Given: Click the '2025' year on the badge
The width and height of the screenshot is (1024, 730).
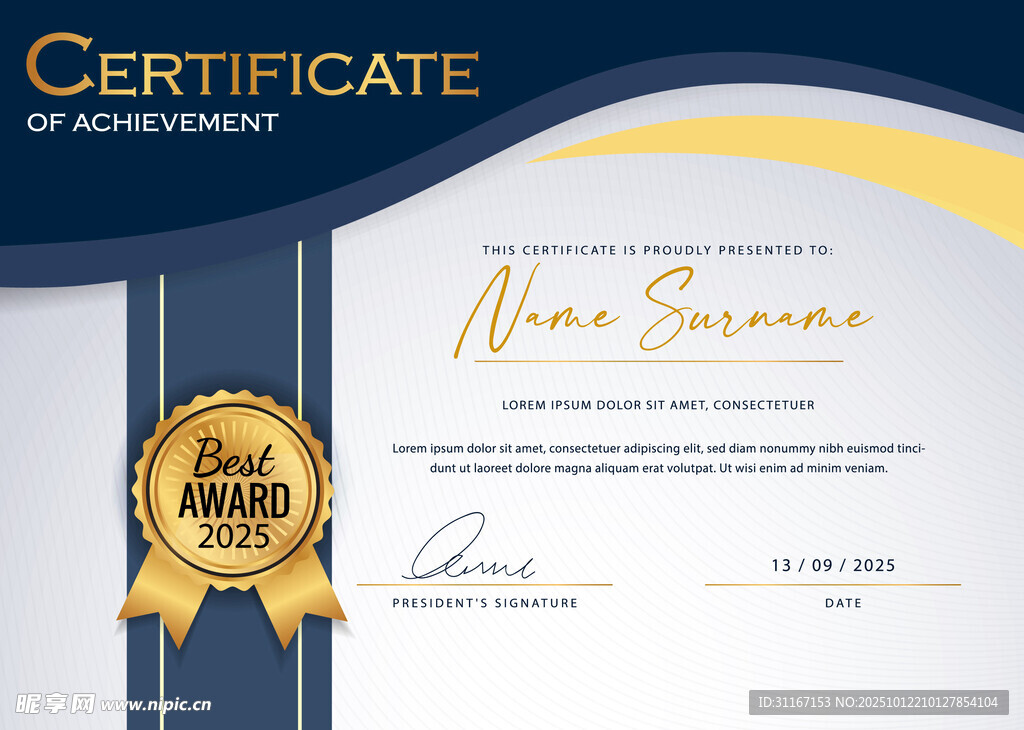Looking at the screenshot, I should (x=234, y=537).
